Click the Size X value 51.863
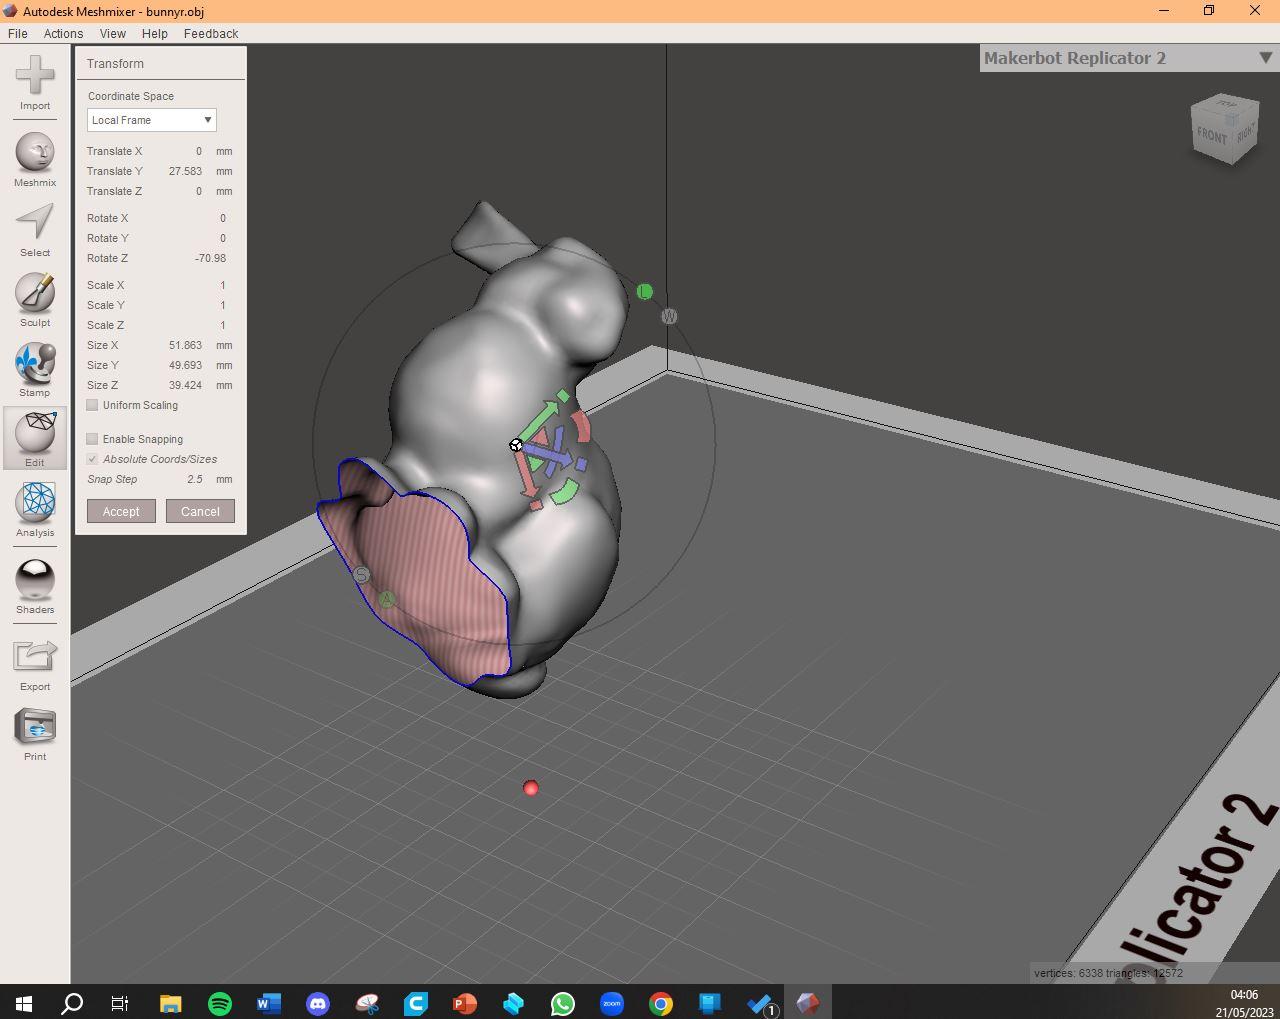Screen dimensions: 1280x1019 pos(185,345)
